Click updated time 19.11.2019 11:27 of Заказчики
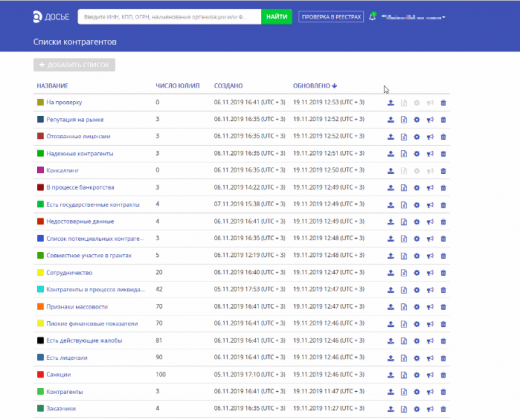520x420 pixels. click(329, 408)
